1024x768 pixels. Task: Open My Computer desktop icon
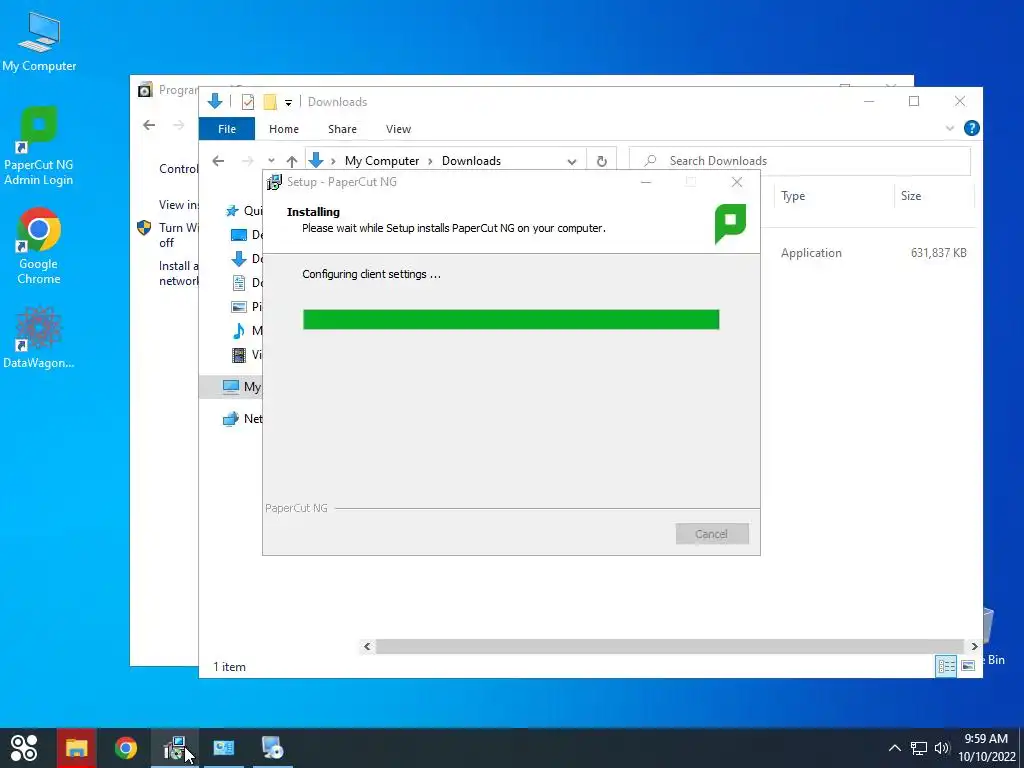click(39, 41)
